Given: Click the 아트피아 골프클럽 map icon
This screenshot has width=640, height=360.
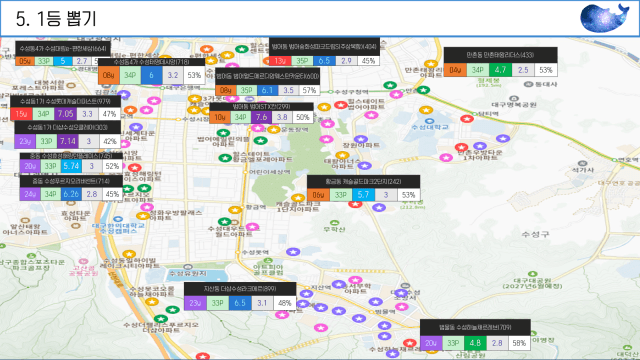Looking at the screenshot, I should coord(268,260).
